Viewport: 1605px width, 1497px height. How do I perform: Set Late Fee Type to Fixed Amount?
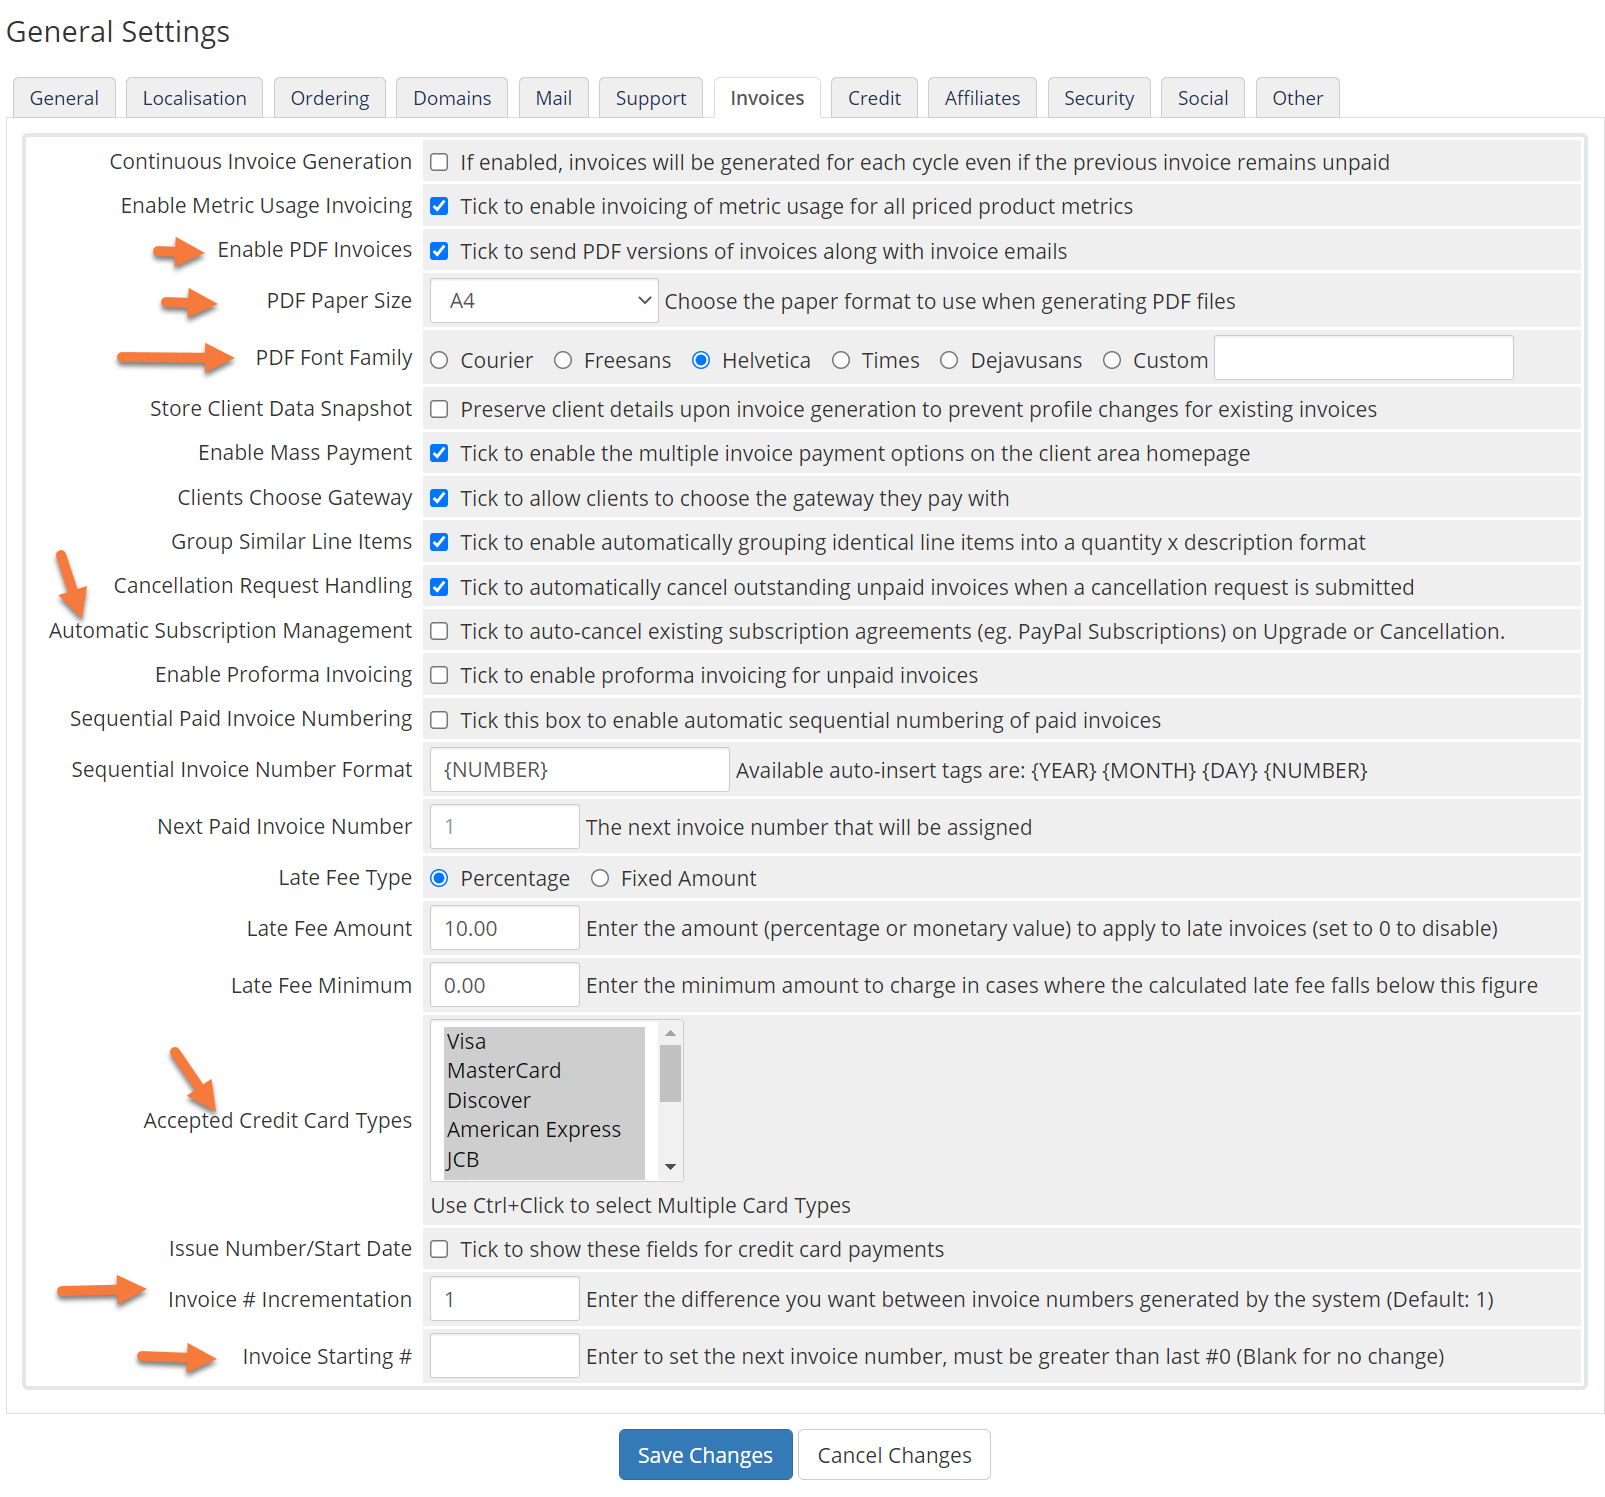[600, 878]
